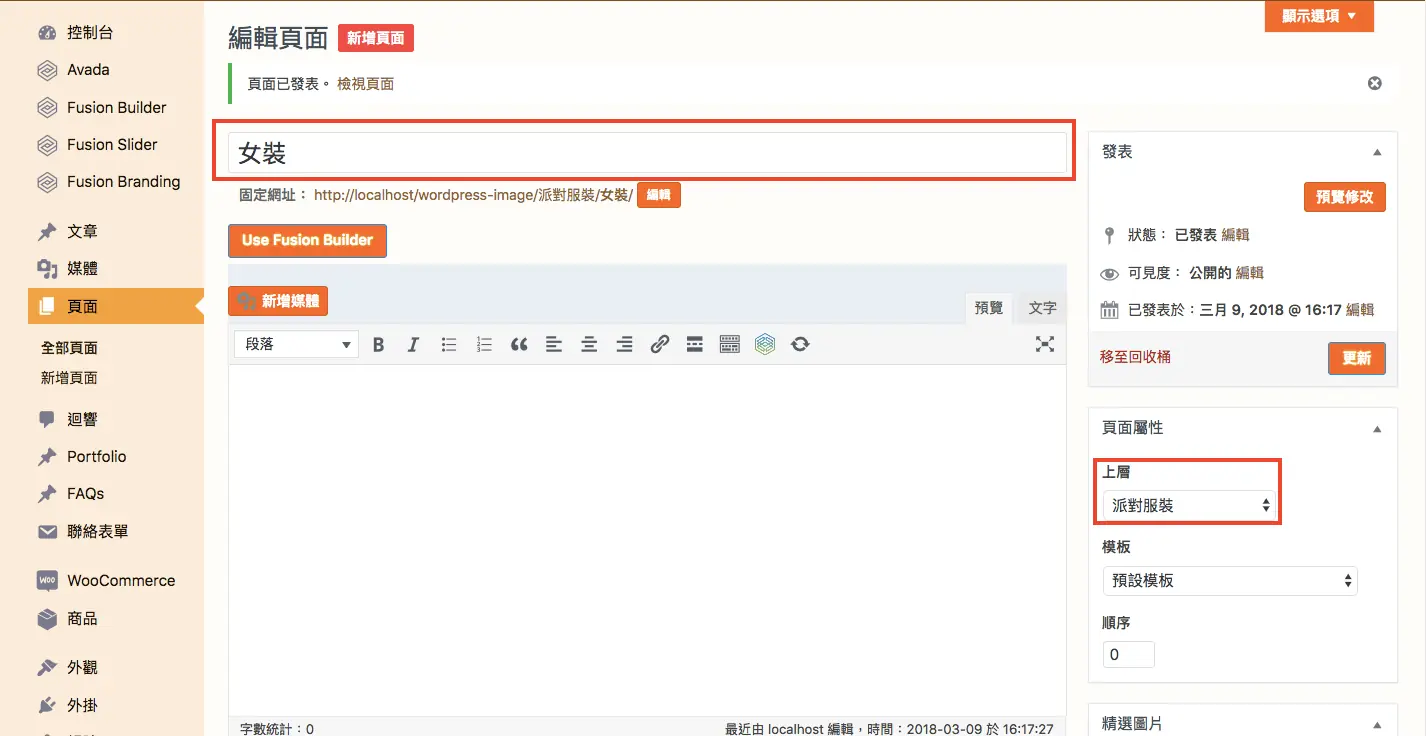
Task: Edit the permalink slug button
Action: pos(659,195)
